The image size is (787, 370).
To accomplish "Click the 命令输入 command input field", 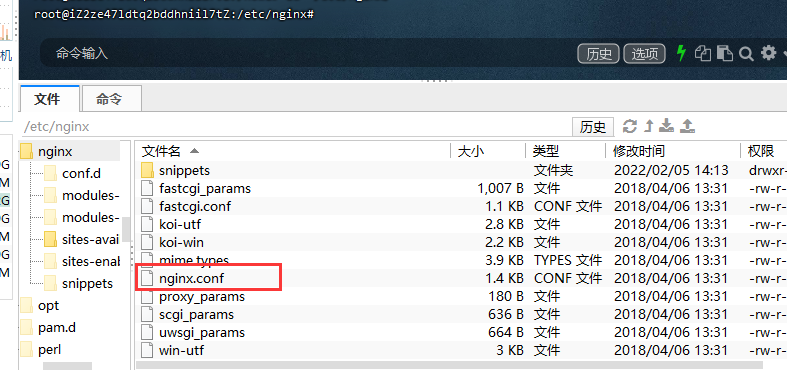I will point(306,53).
